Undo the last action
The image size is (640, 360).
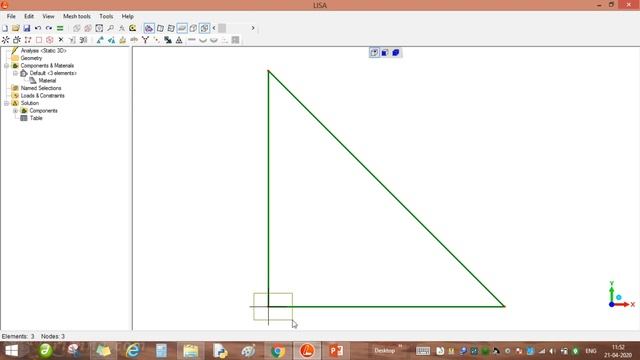click(x=38, y=28)
